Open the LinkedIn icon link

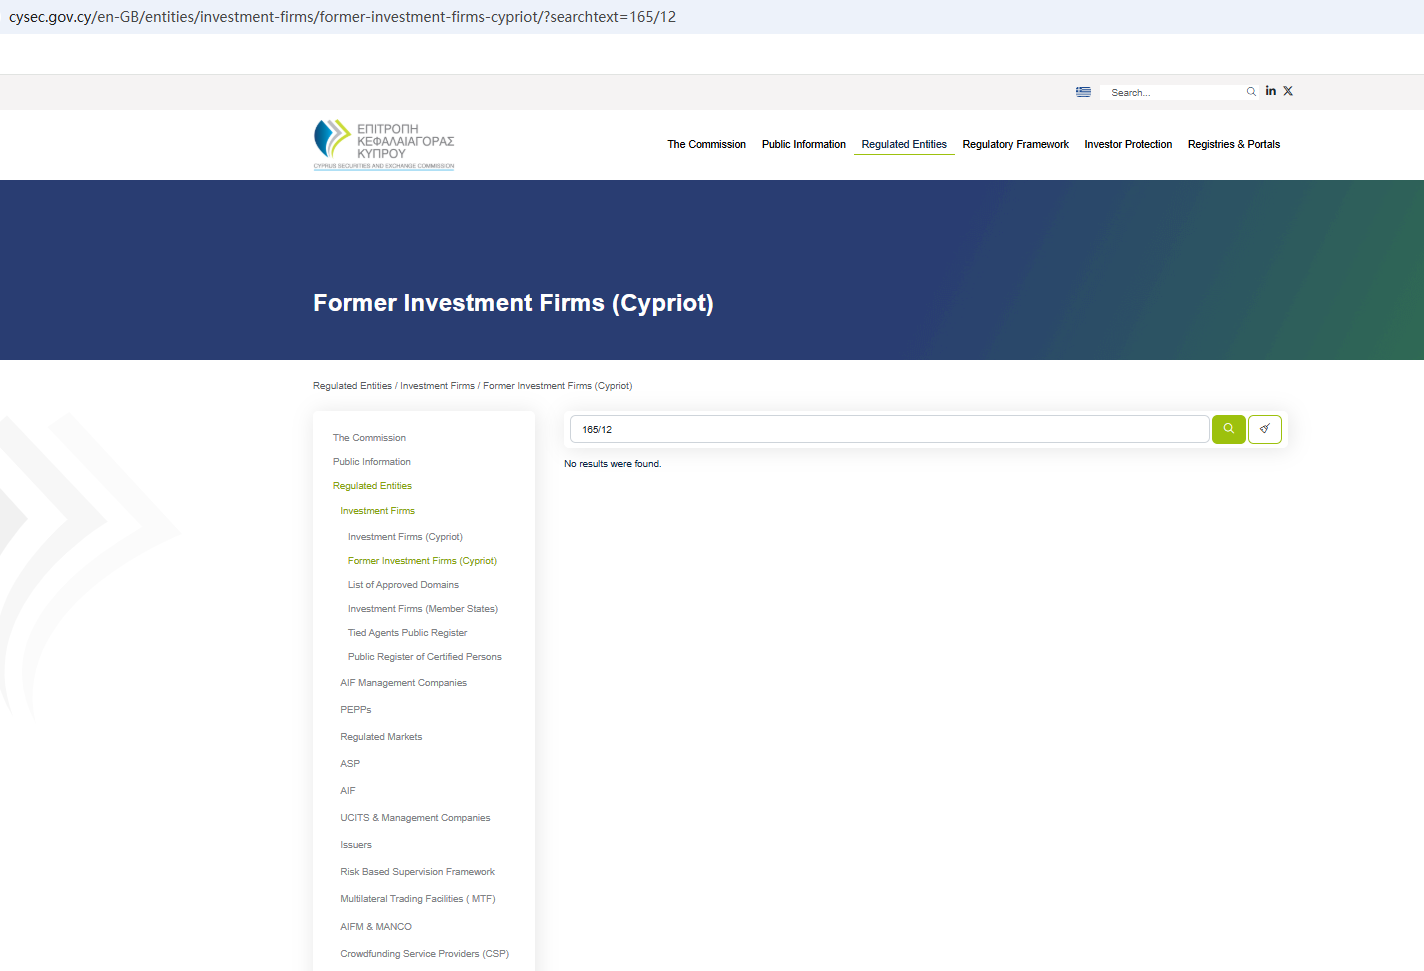(1271, 91)
